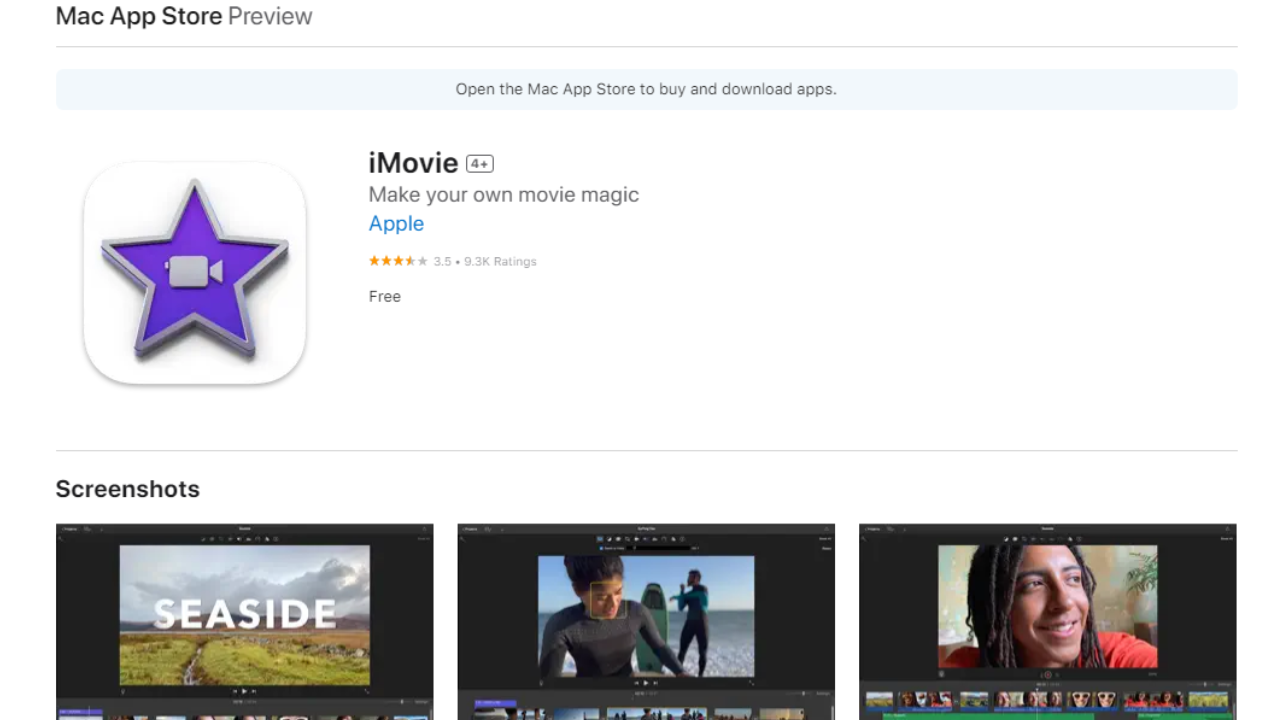This screenshot has width=1280, height=720.
Task: Click the "Open the Mac App Store" banner
Action: [x=646, y=89]
